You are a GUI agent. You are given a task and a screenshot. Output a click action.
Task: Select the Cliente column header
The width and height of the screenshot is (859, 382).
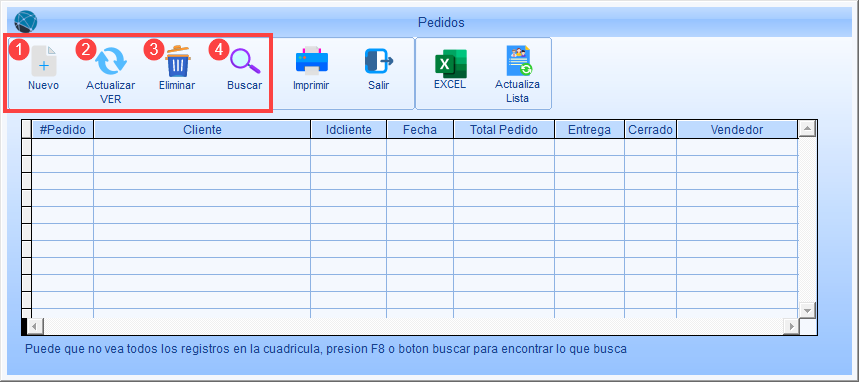[202, 130]
